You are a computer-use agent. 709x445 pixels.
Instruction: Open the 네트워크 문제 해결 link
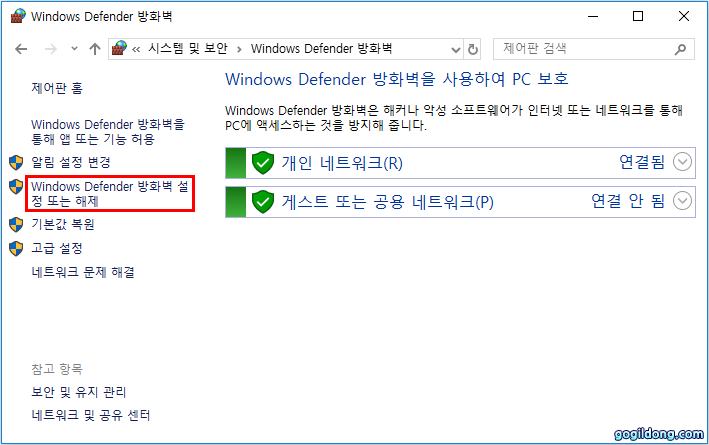click(x=83, y=272)
